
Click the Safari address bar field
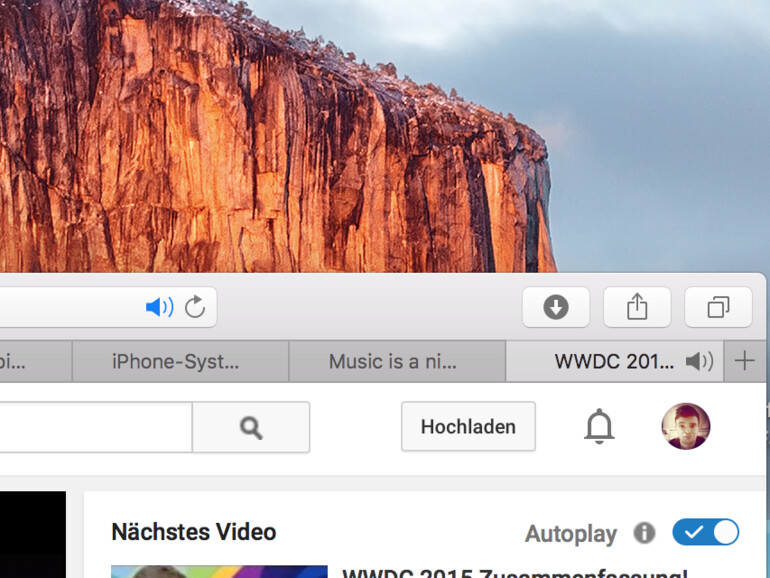(x=108, y=307)
